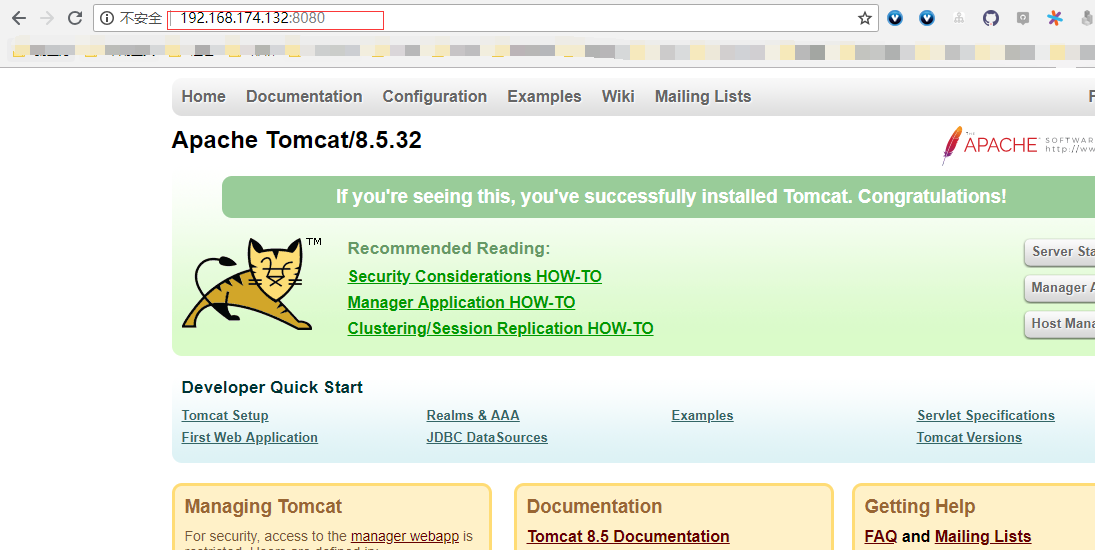1095x550 pixels.
Task: Click the Recommended Reading heading
Action: [x=449, y=248]
